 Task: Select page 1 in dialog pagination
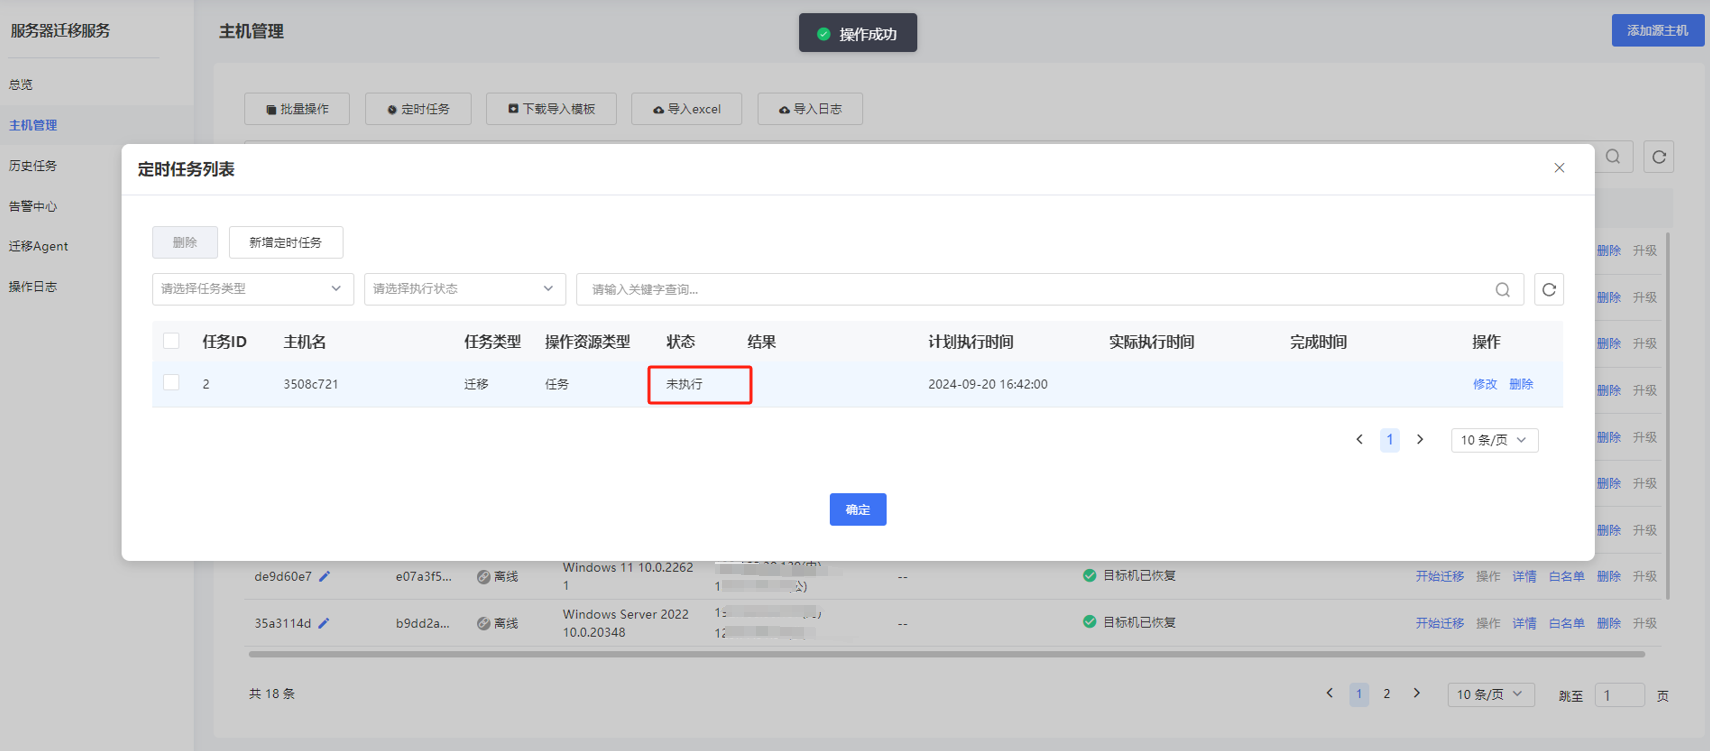[1390, 440]
